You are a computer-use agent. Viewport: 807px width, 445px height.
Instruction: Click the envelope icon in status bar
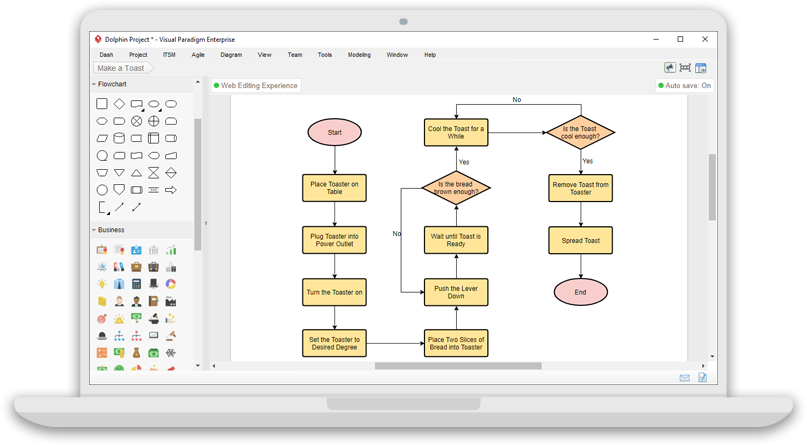click(685, 378)
